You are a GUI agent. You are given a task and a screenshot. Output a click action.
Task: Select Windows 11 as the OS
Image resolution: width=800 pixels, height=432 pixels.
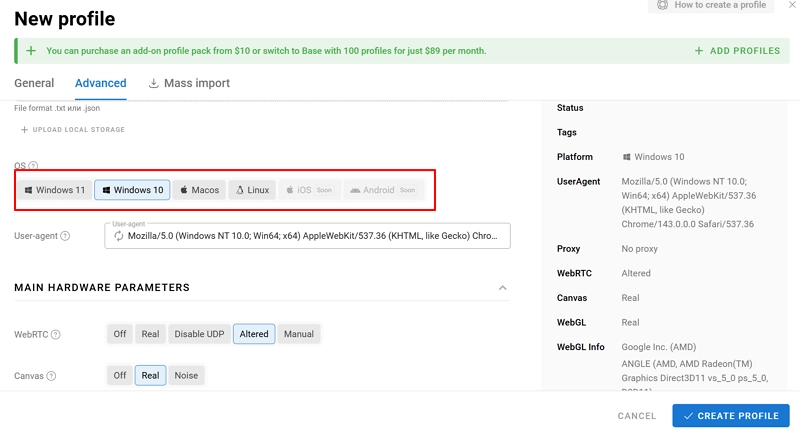(x=54, y=190)
